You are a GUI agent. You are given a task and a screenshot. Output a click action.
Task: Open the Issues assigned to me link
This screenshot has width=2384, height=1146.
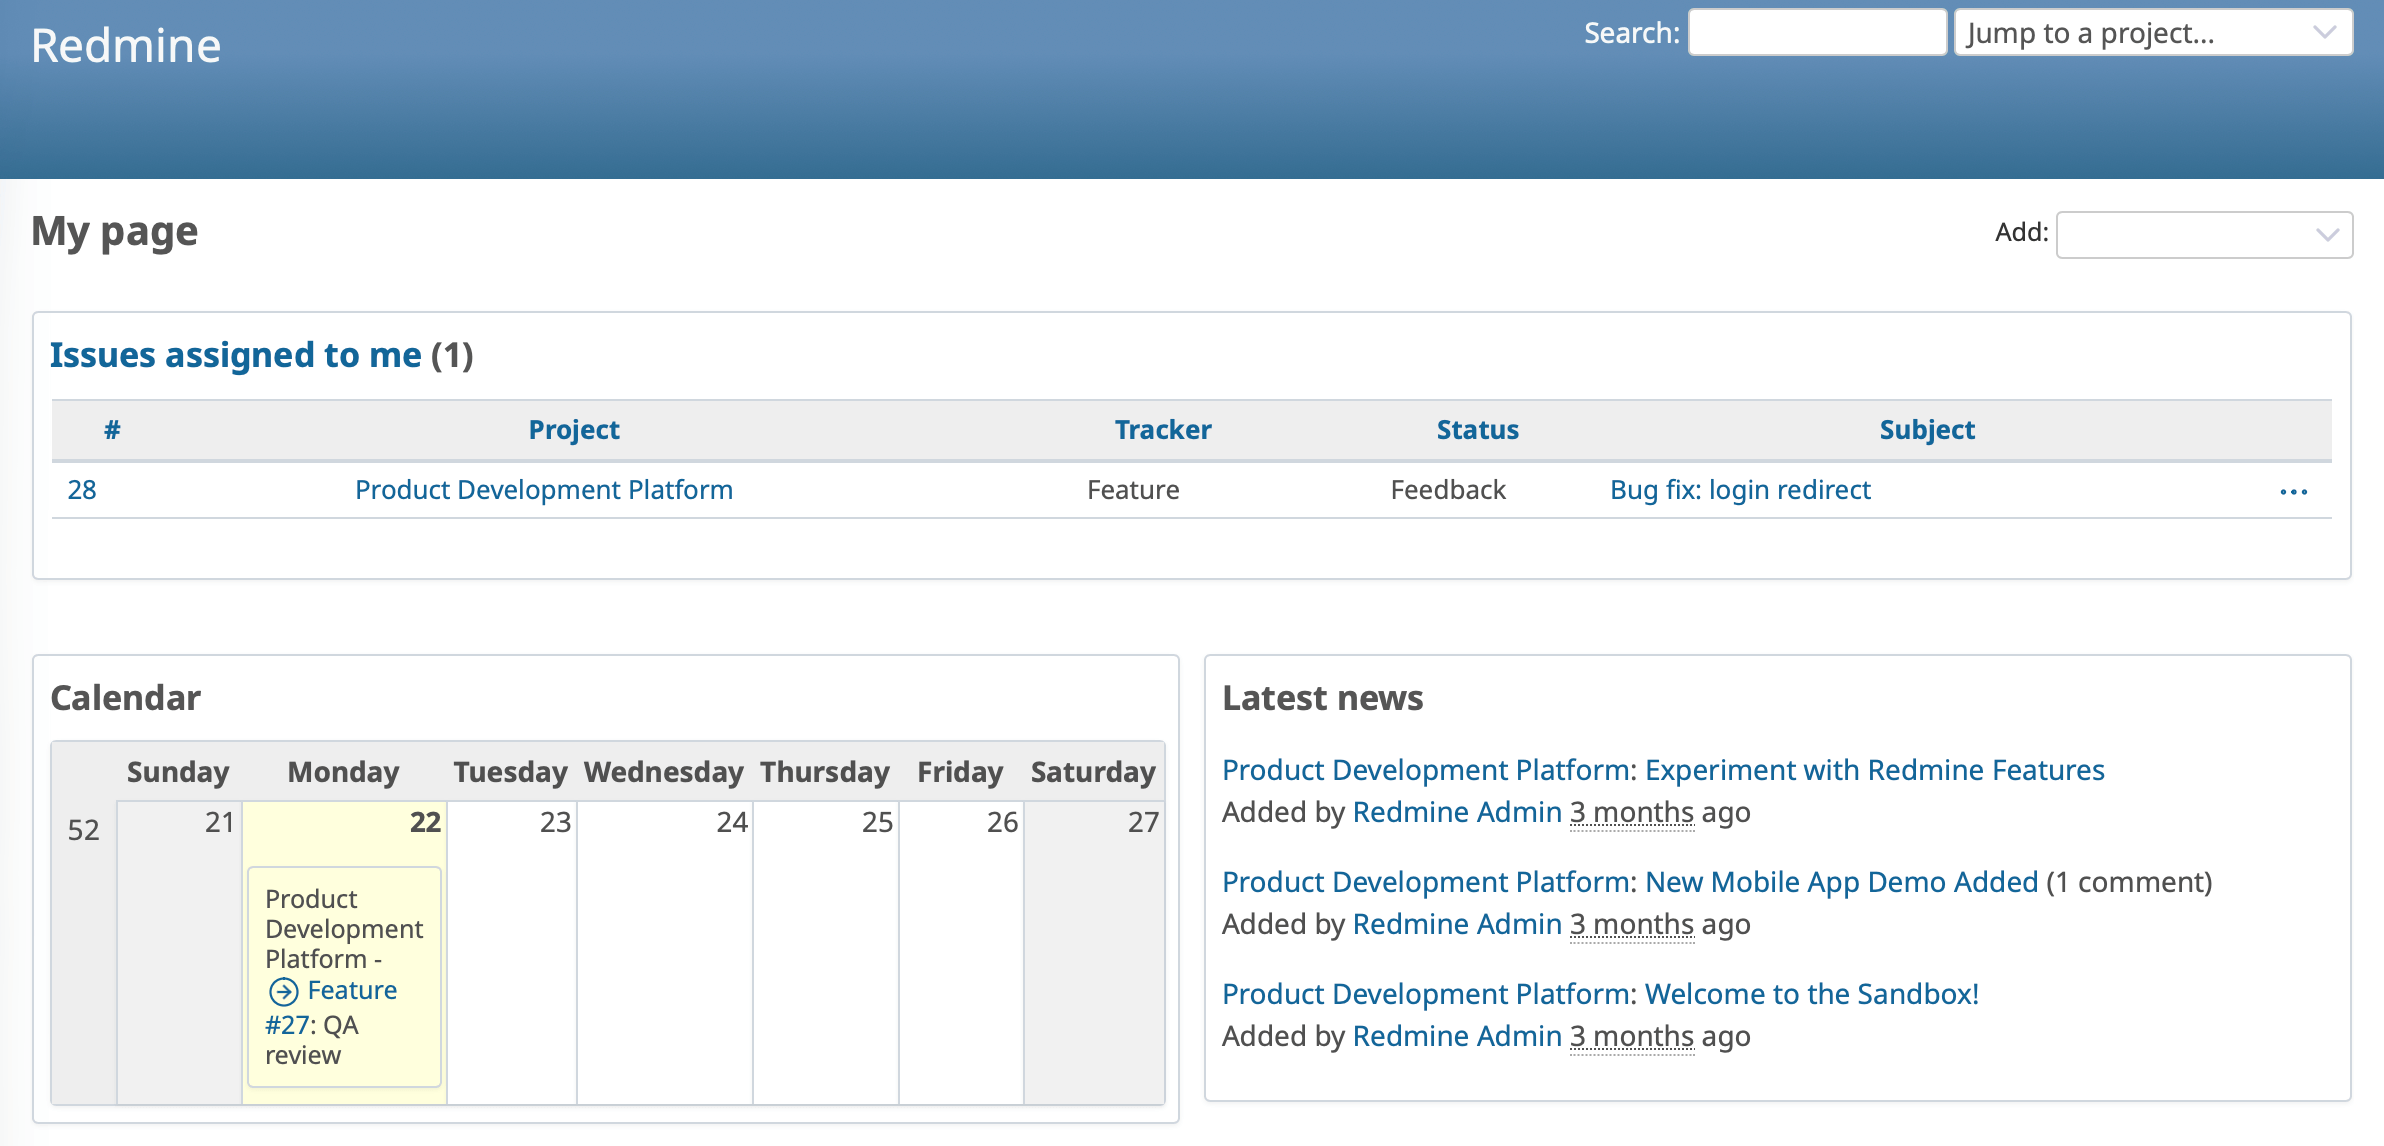[236, 355]
